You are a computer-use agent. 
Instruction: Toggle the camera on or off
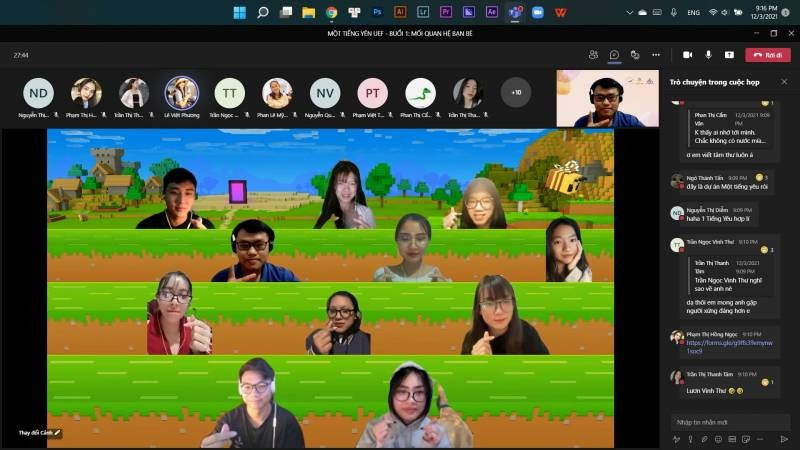[687, 55]
